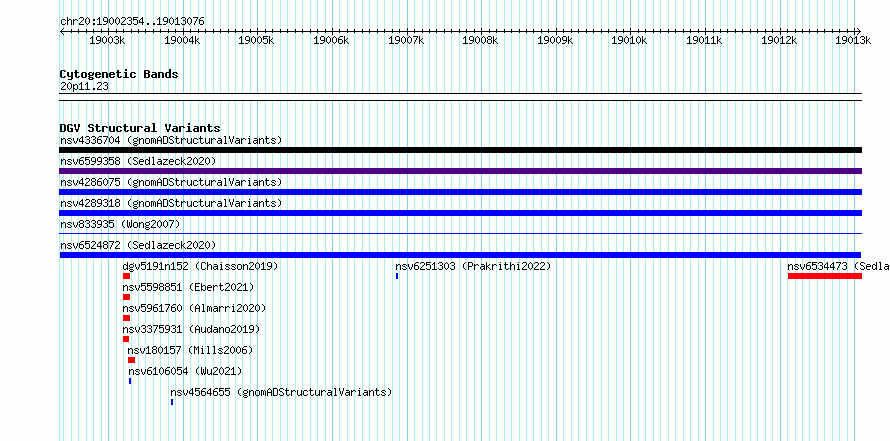
Task: Click the red nsv5598851 marker
Action: pos(127,297)
